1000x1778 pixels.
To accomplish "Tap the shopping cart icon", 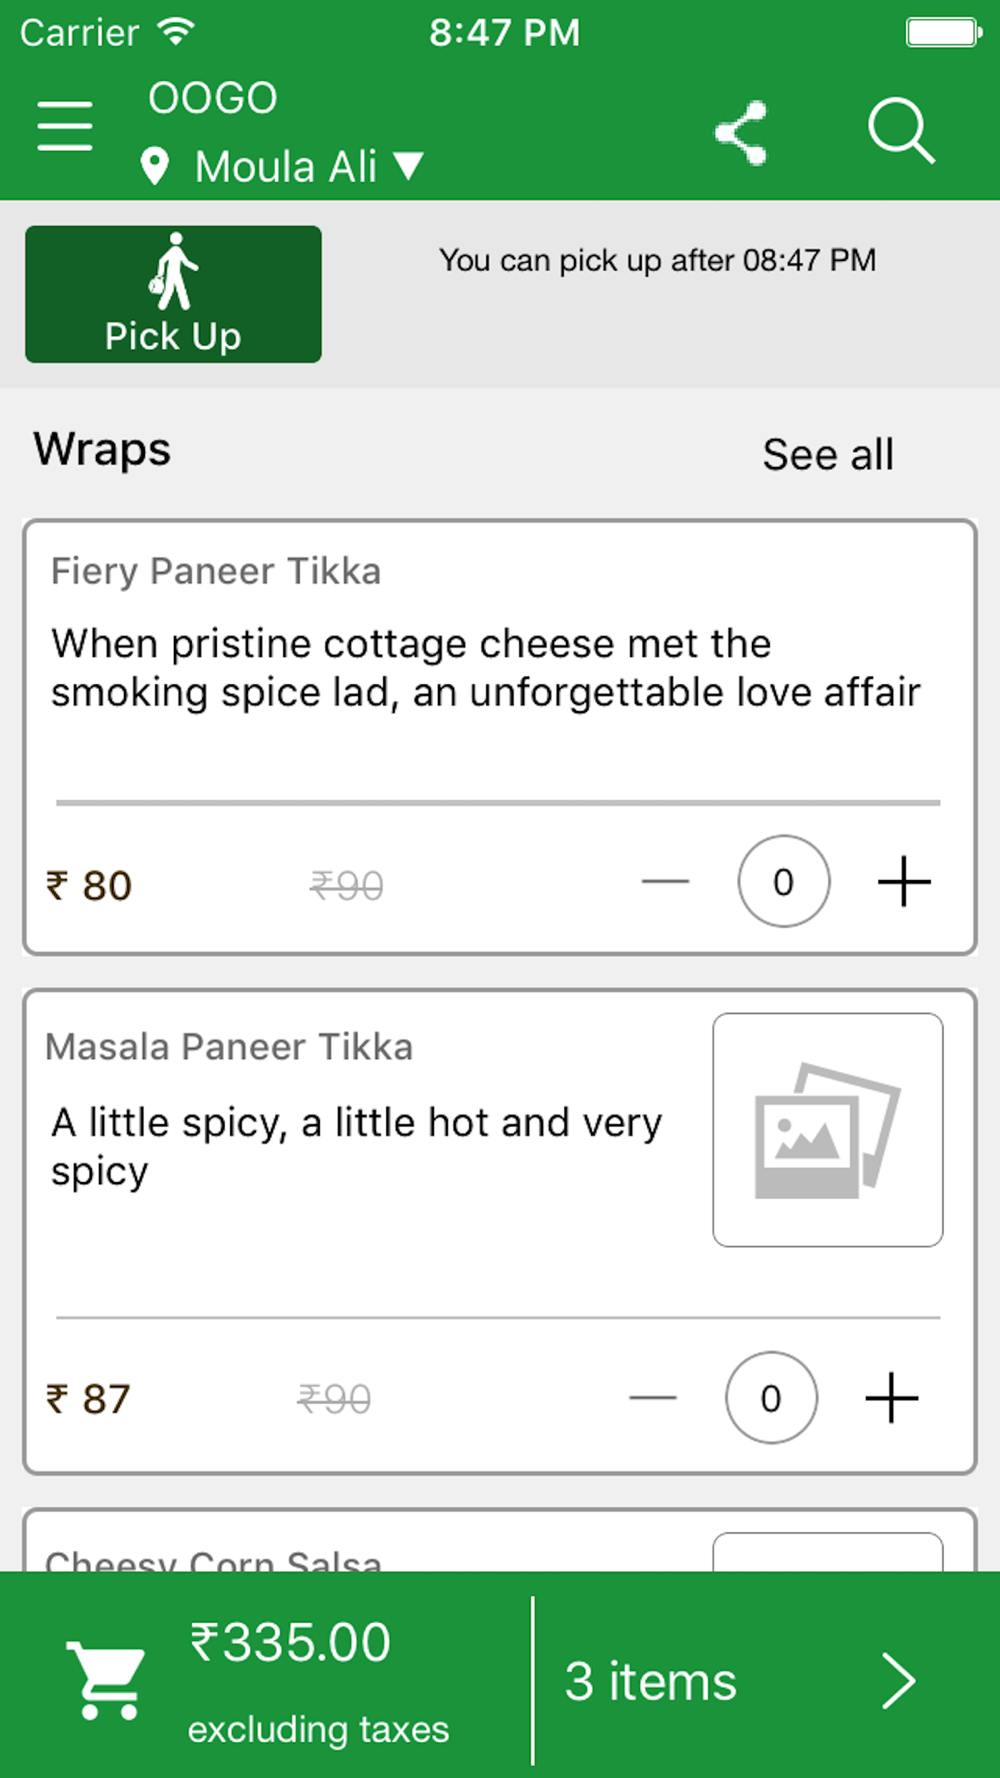I will click(106, 1680).
